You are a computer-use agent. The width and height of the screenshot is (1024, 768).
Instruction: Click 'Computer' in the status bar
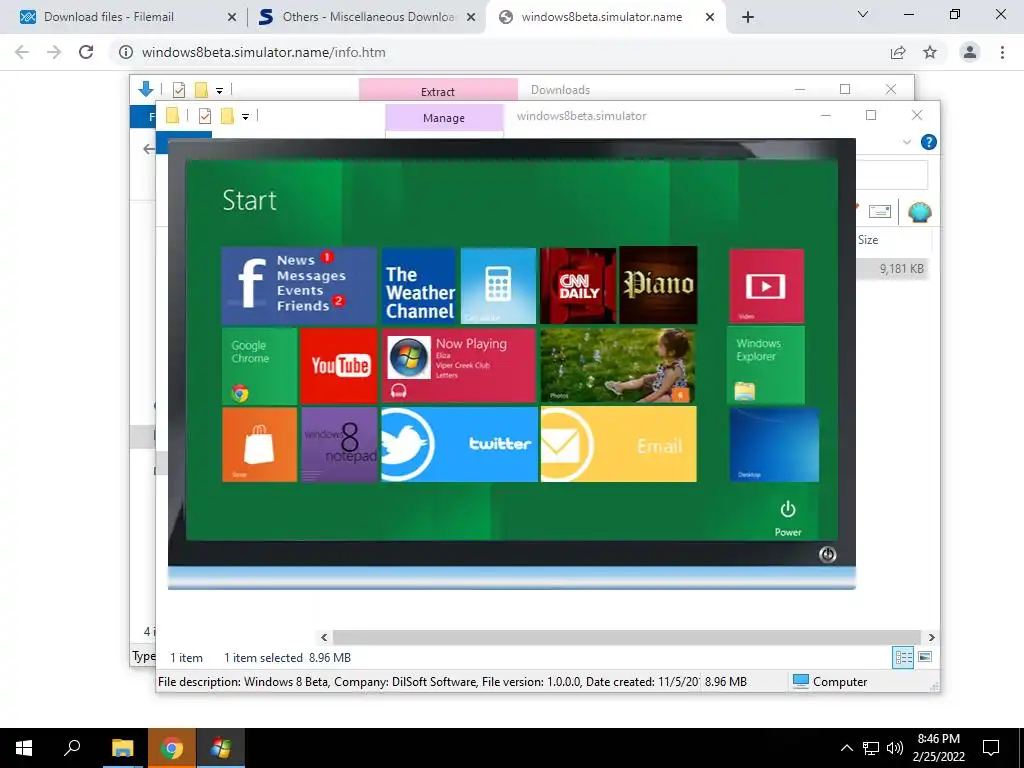(840, 682)
